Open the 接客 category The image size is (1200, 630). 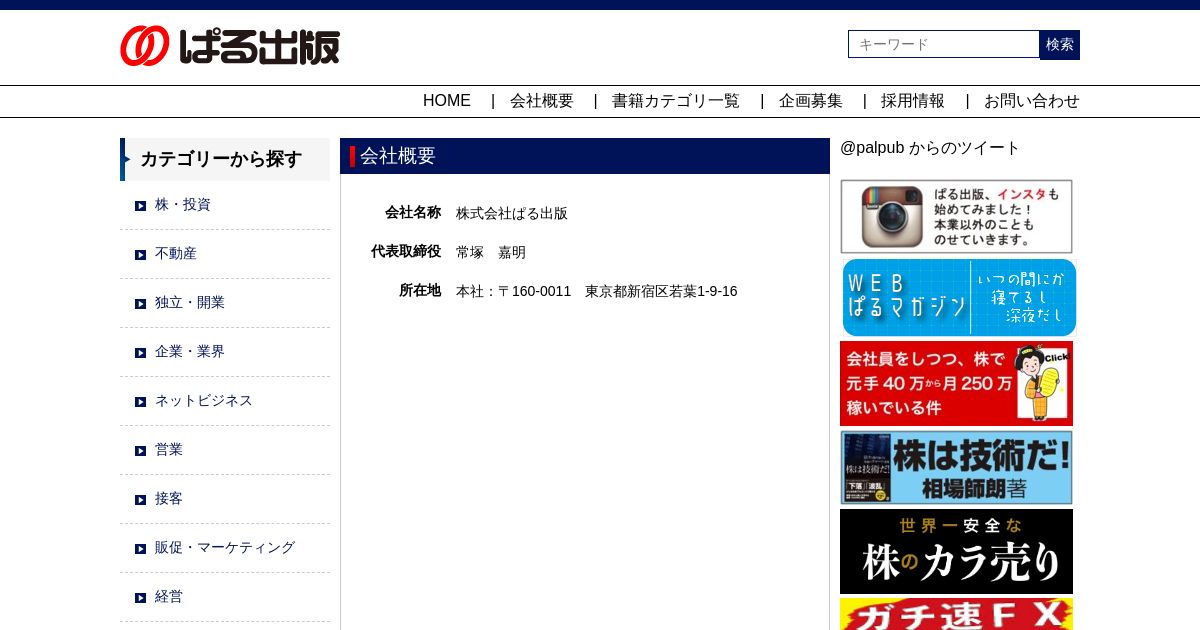169,498
